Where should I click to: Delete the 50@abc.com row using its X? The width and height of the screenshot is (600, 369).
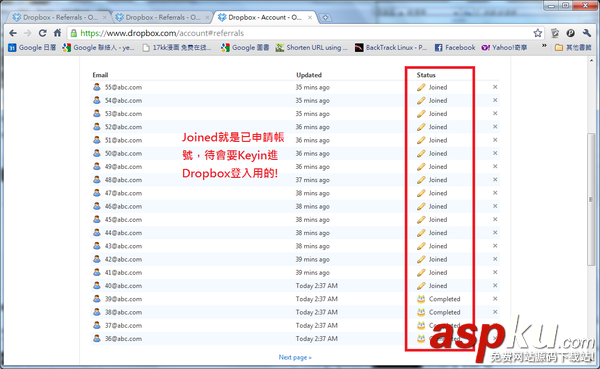(495, 153)
